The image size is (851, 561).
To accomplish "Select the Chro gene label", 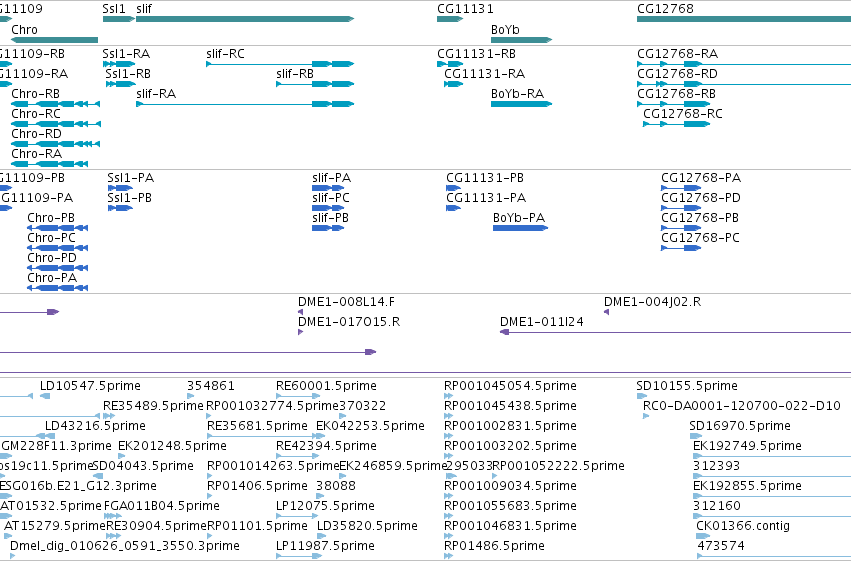I will click(x=24, y=30).
